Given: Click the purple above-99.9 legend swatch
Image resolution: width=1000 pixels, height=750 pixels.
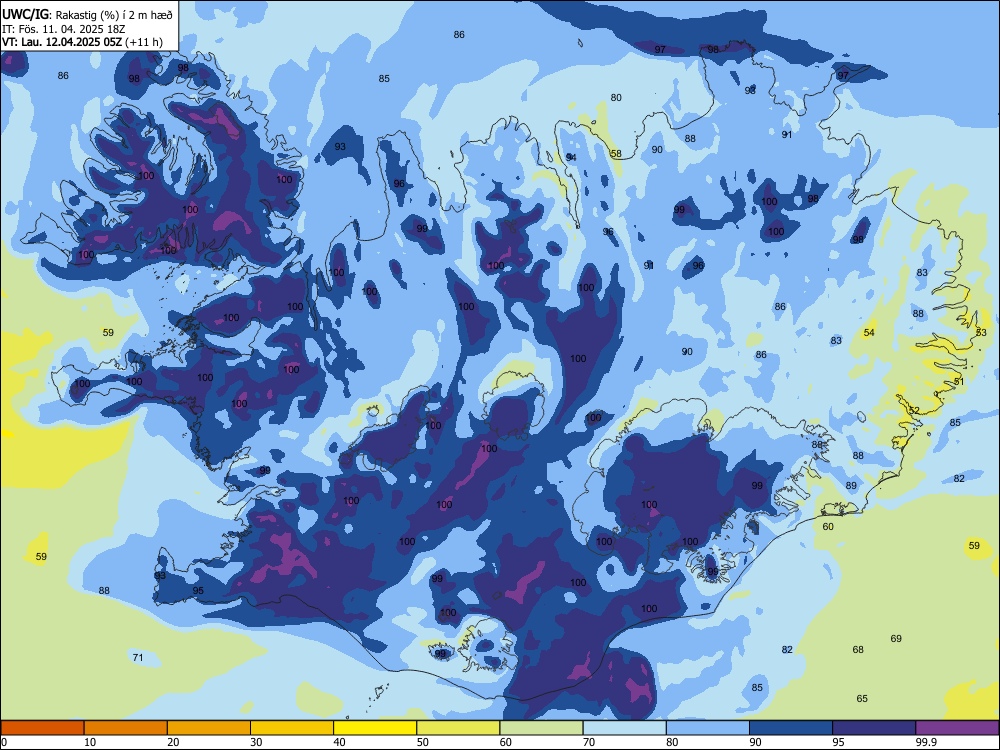Looking at the screenshot, I should click(957, 728).
